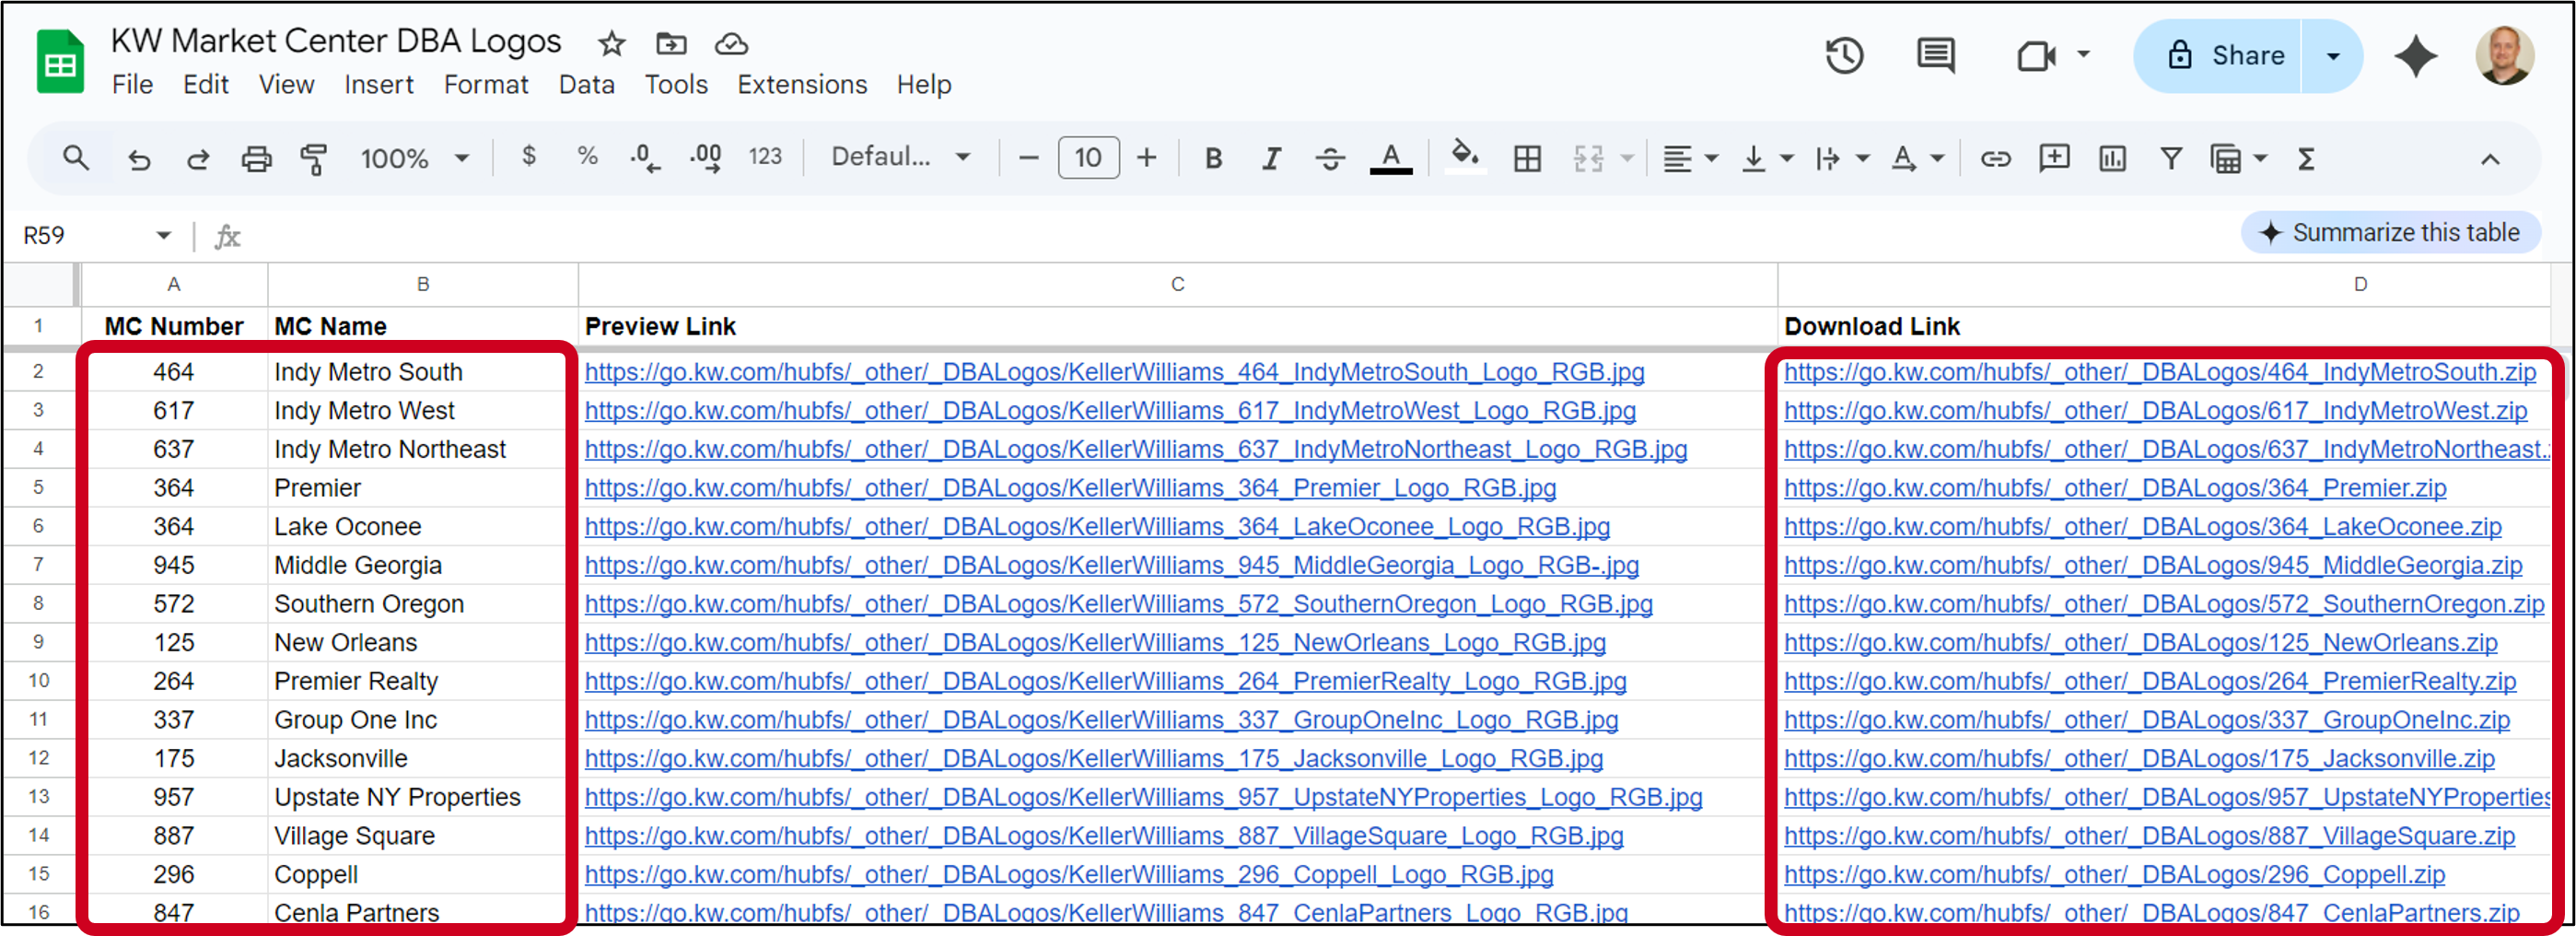Decrease the font size

point(1028,158)
